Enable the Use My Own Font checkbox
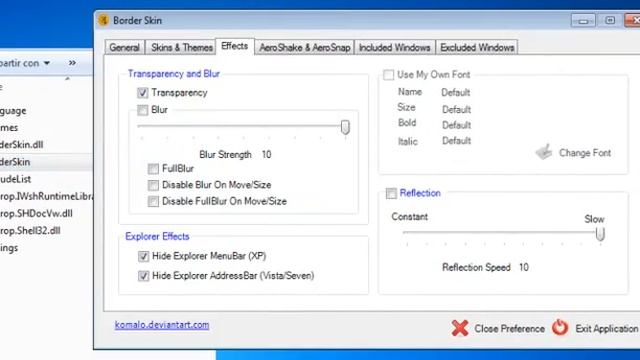Viewport: 640px width, 360px height. pos(389,75)
